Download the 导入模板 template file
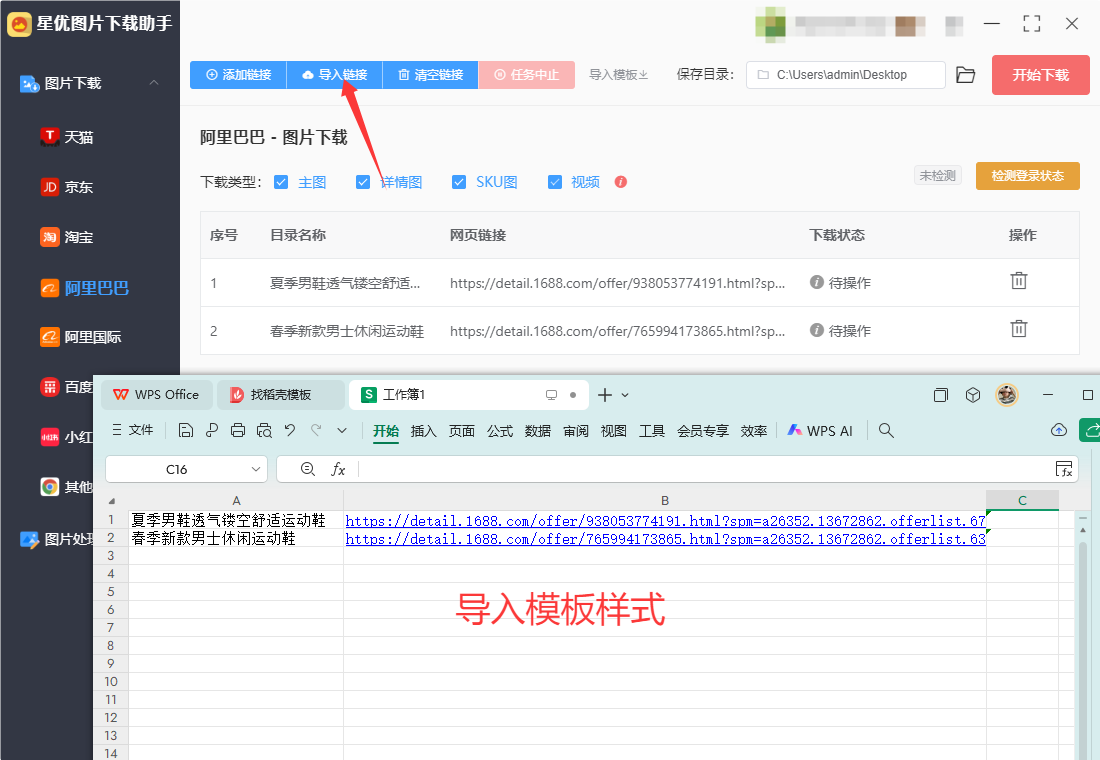The height and width of the screenshot is (760, 1100). [x=618, y=74]
